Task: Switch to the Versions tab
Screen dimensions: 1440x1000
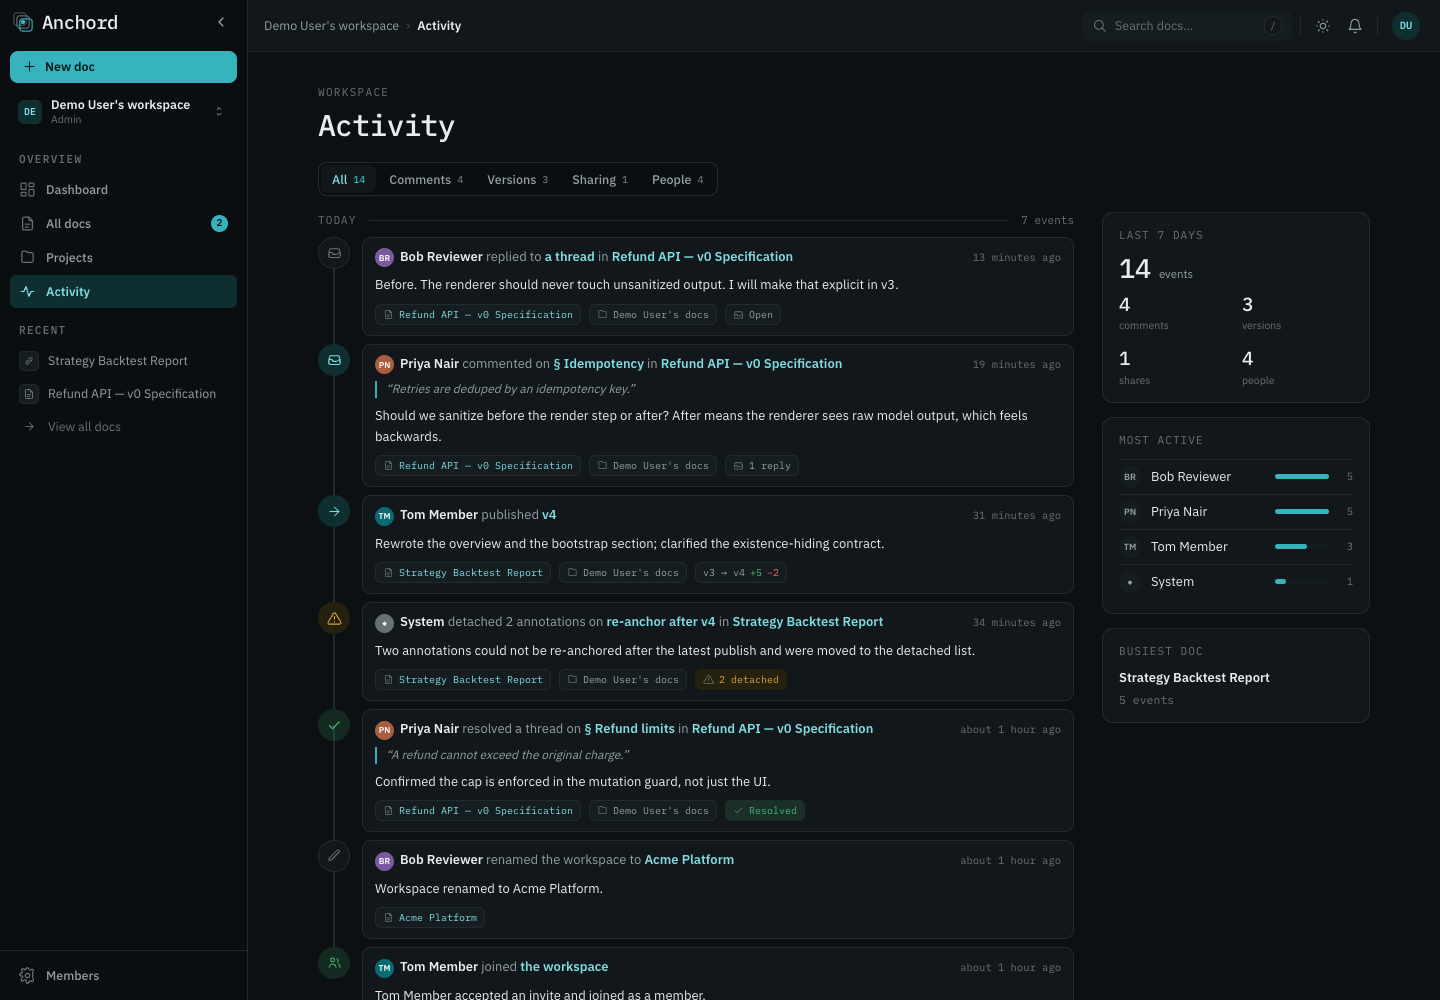Action: pyautogui.click(x=517, y=180)
